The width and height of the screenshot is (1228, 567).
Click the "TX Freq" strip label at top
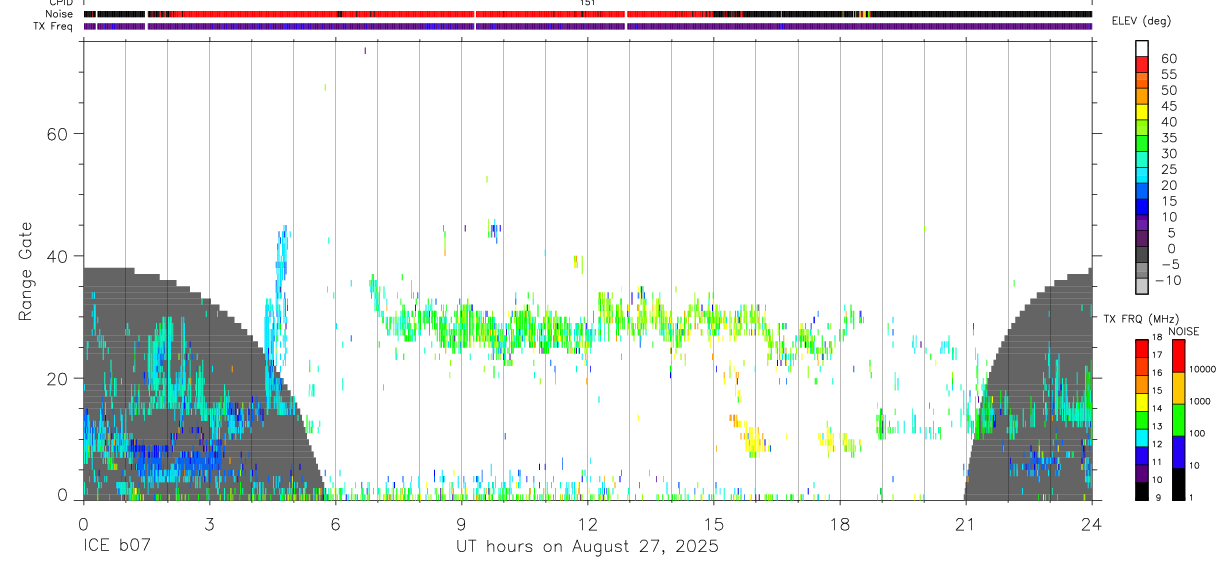click(x=53, y=26)
